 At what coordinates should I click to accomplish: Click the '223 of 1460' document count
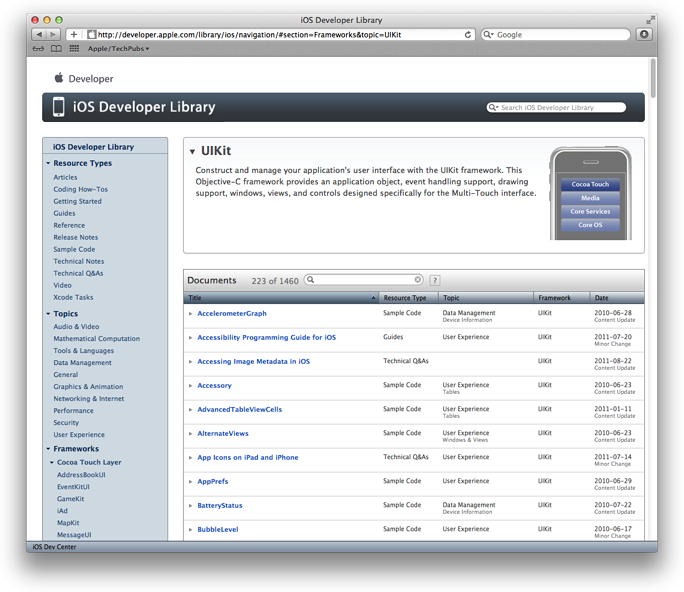coord(275,281)
